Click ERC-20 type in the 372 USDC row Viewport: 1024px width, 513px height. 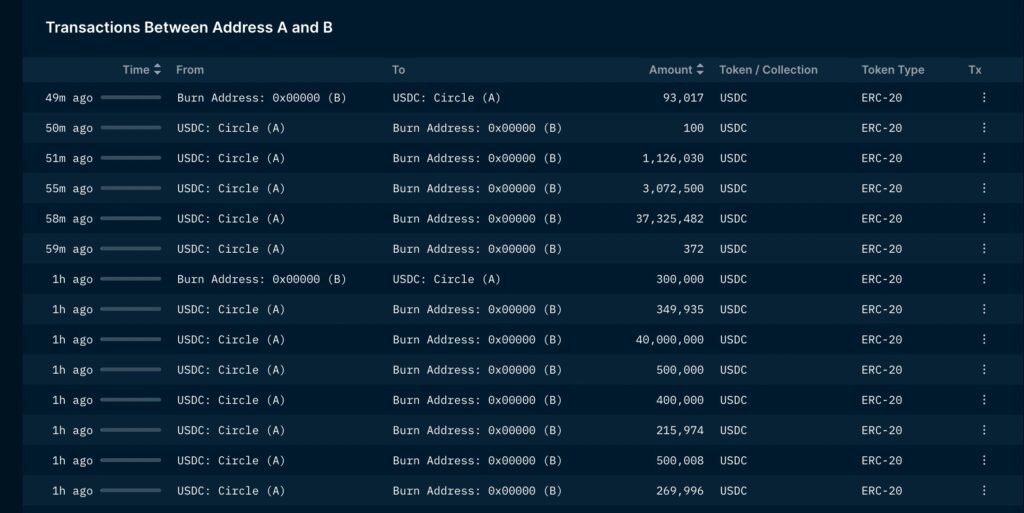pos(882,249)
